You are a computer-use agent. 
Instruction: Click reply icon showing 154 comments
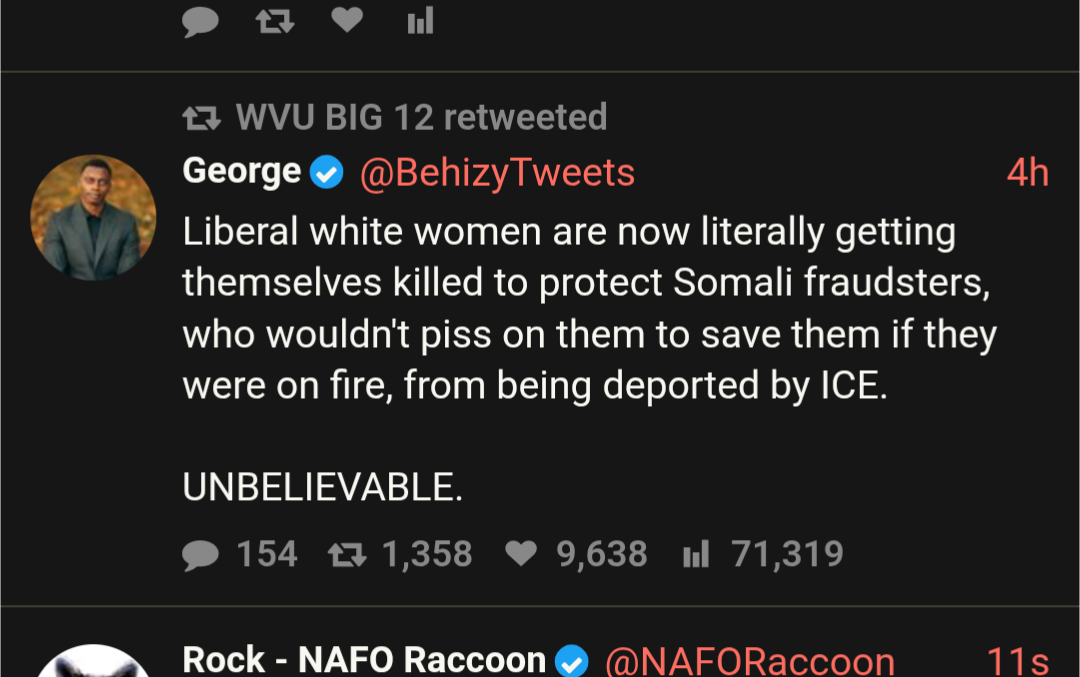pyautogui.click(x=201, y=555)
